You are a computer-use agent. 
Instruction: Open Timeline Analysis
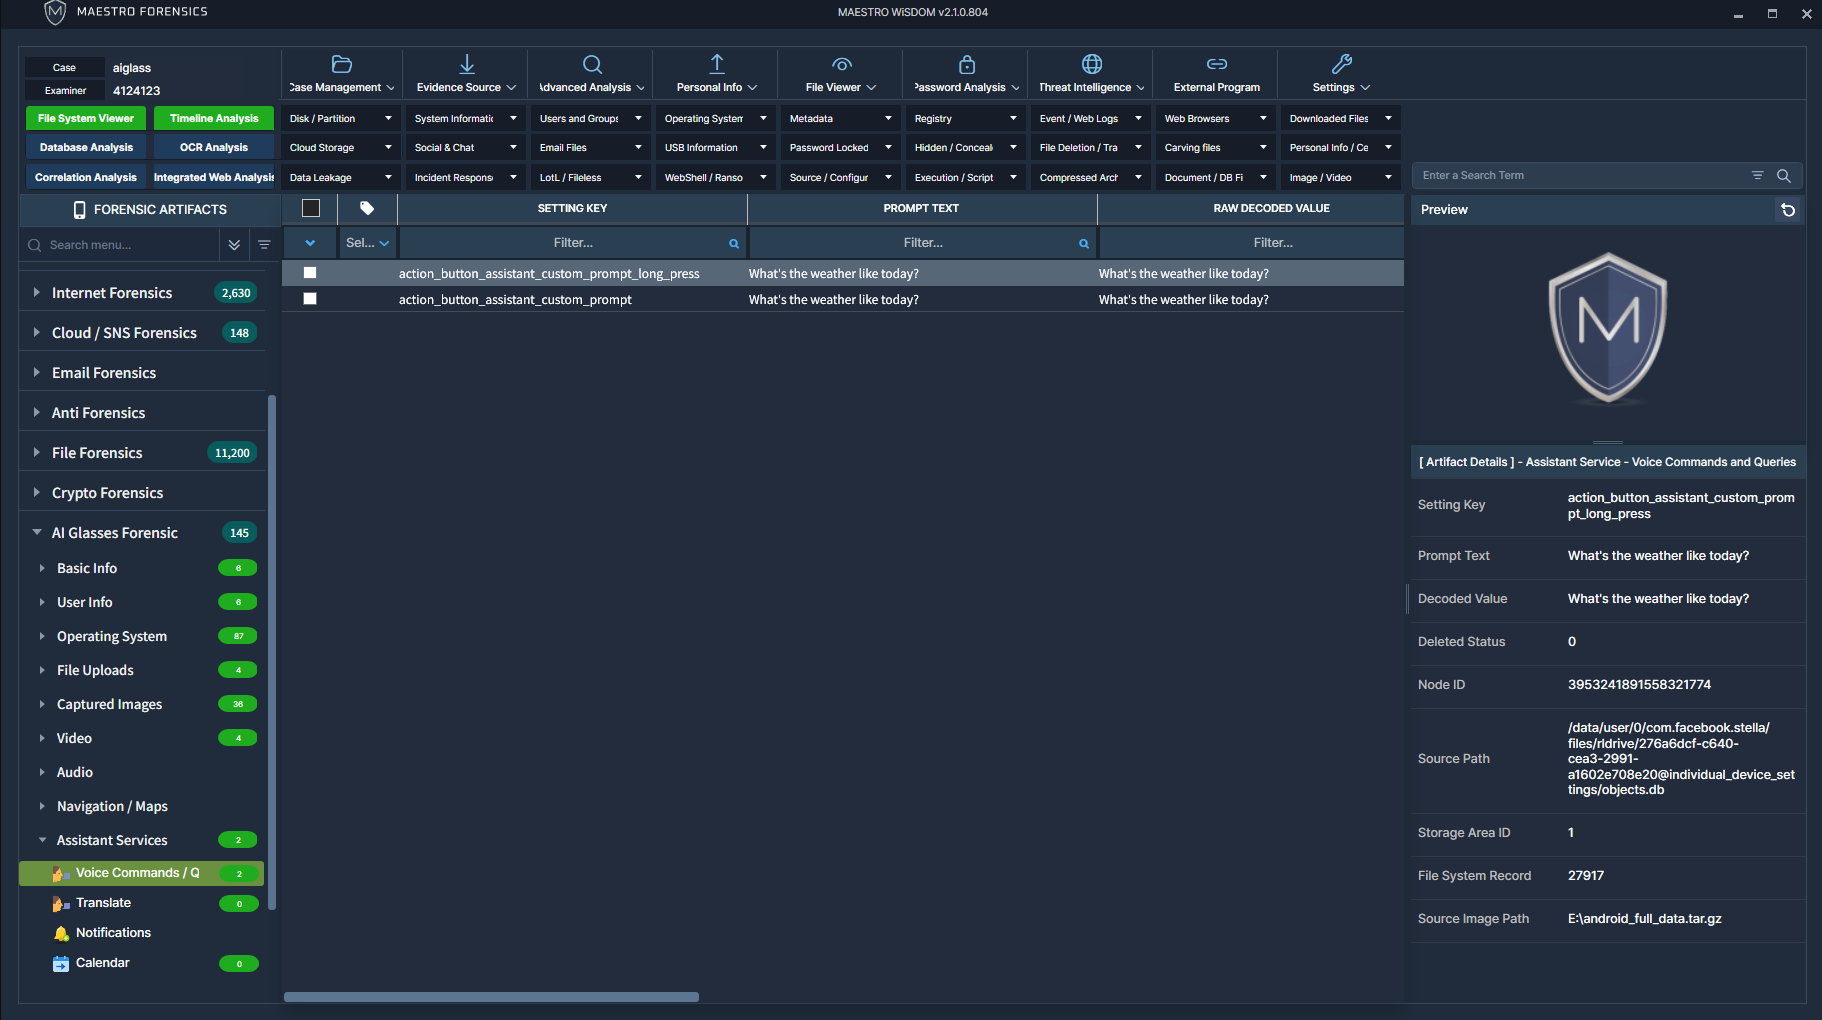pos(214,118)
